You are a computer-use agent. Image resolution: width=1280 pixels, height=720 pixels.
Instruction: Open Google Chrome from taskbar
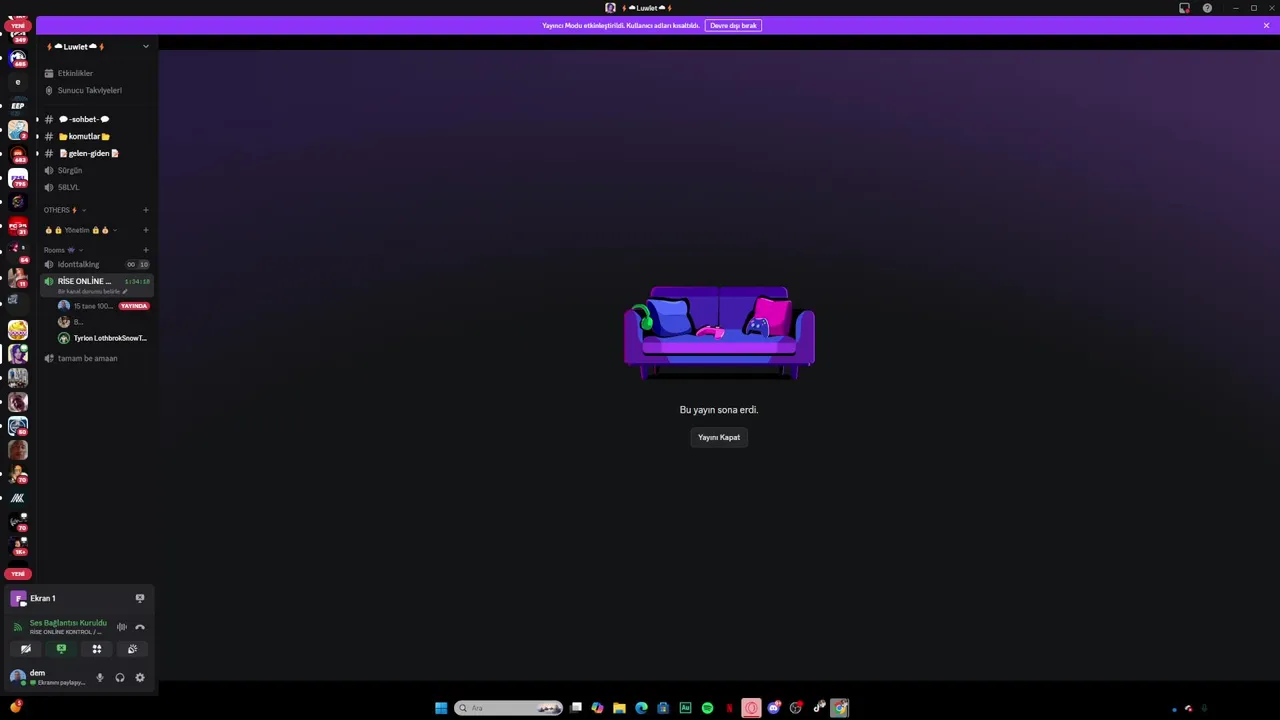coord(839,708)
